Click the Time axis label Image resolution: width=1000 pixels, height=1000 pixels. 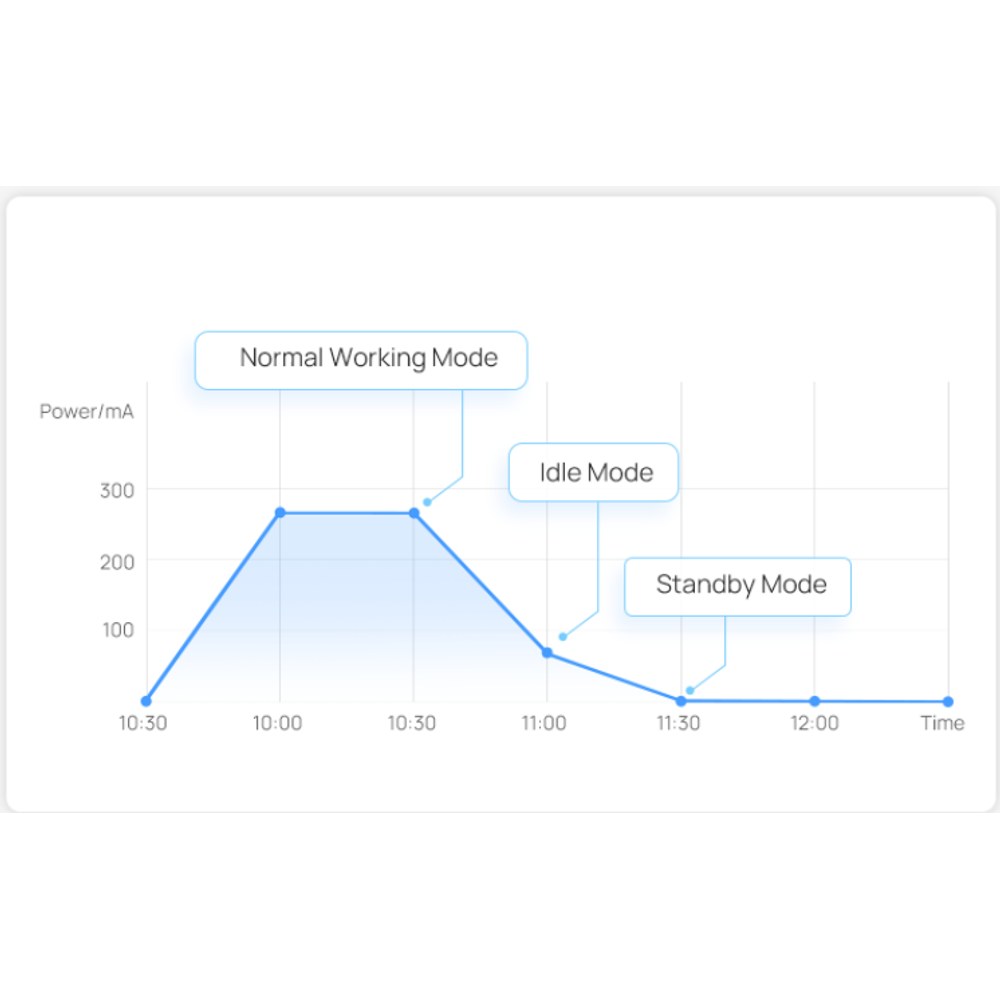(942, 723)
